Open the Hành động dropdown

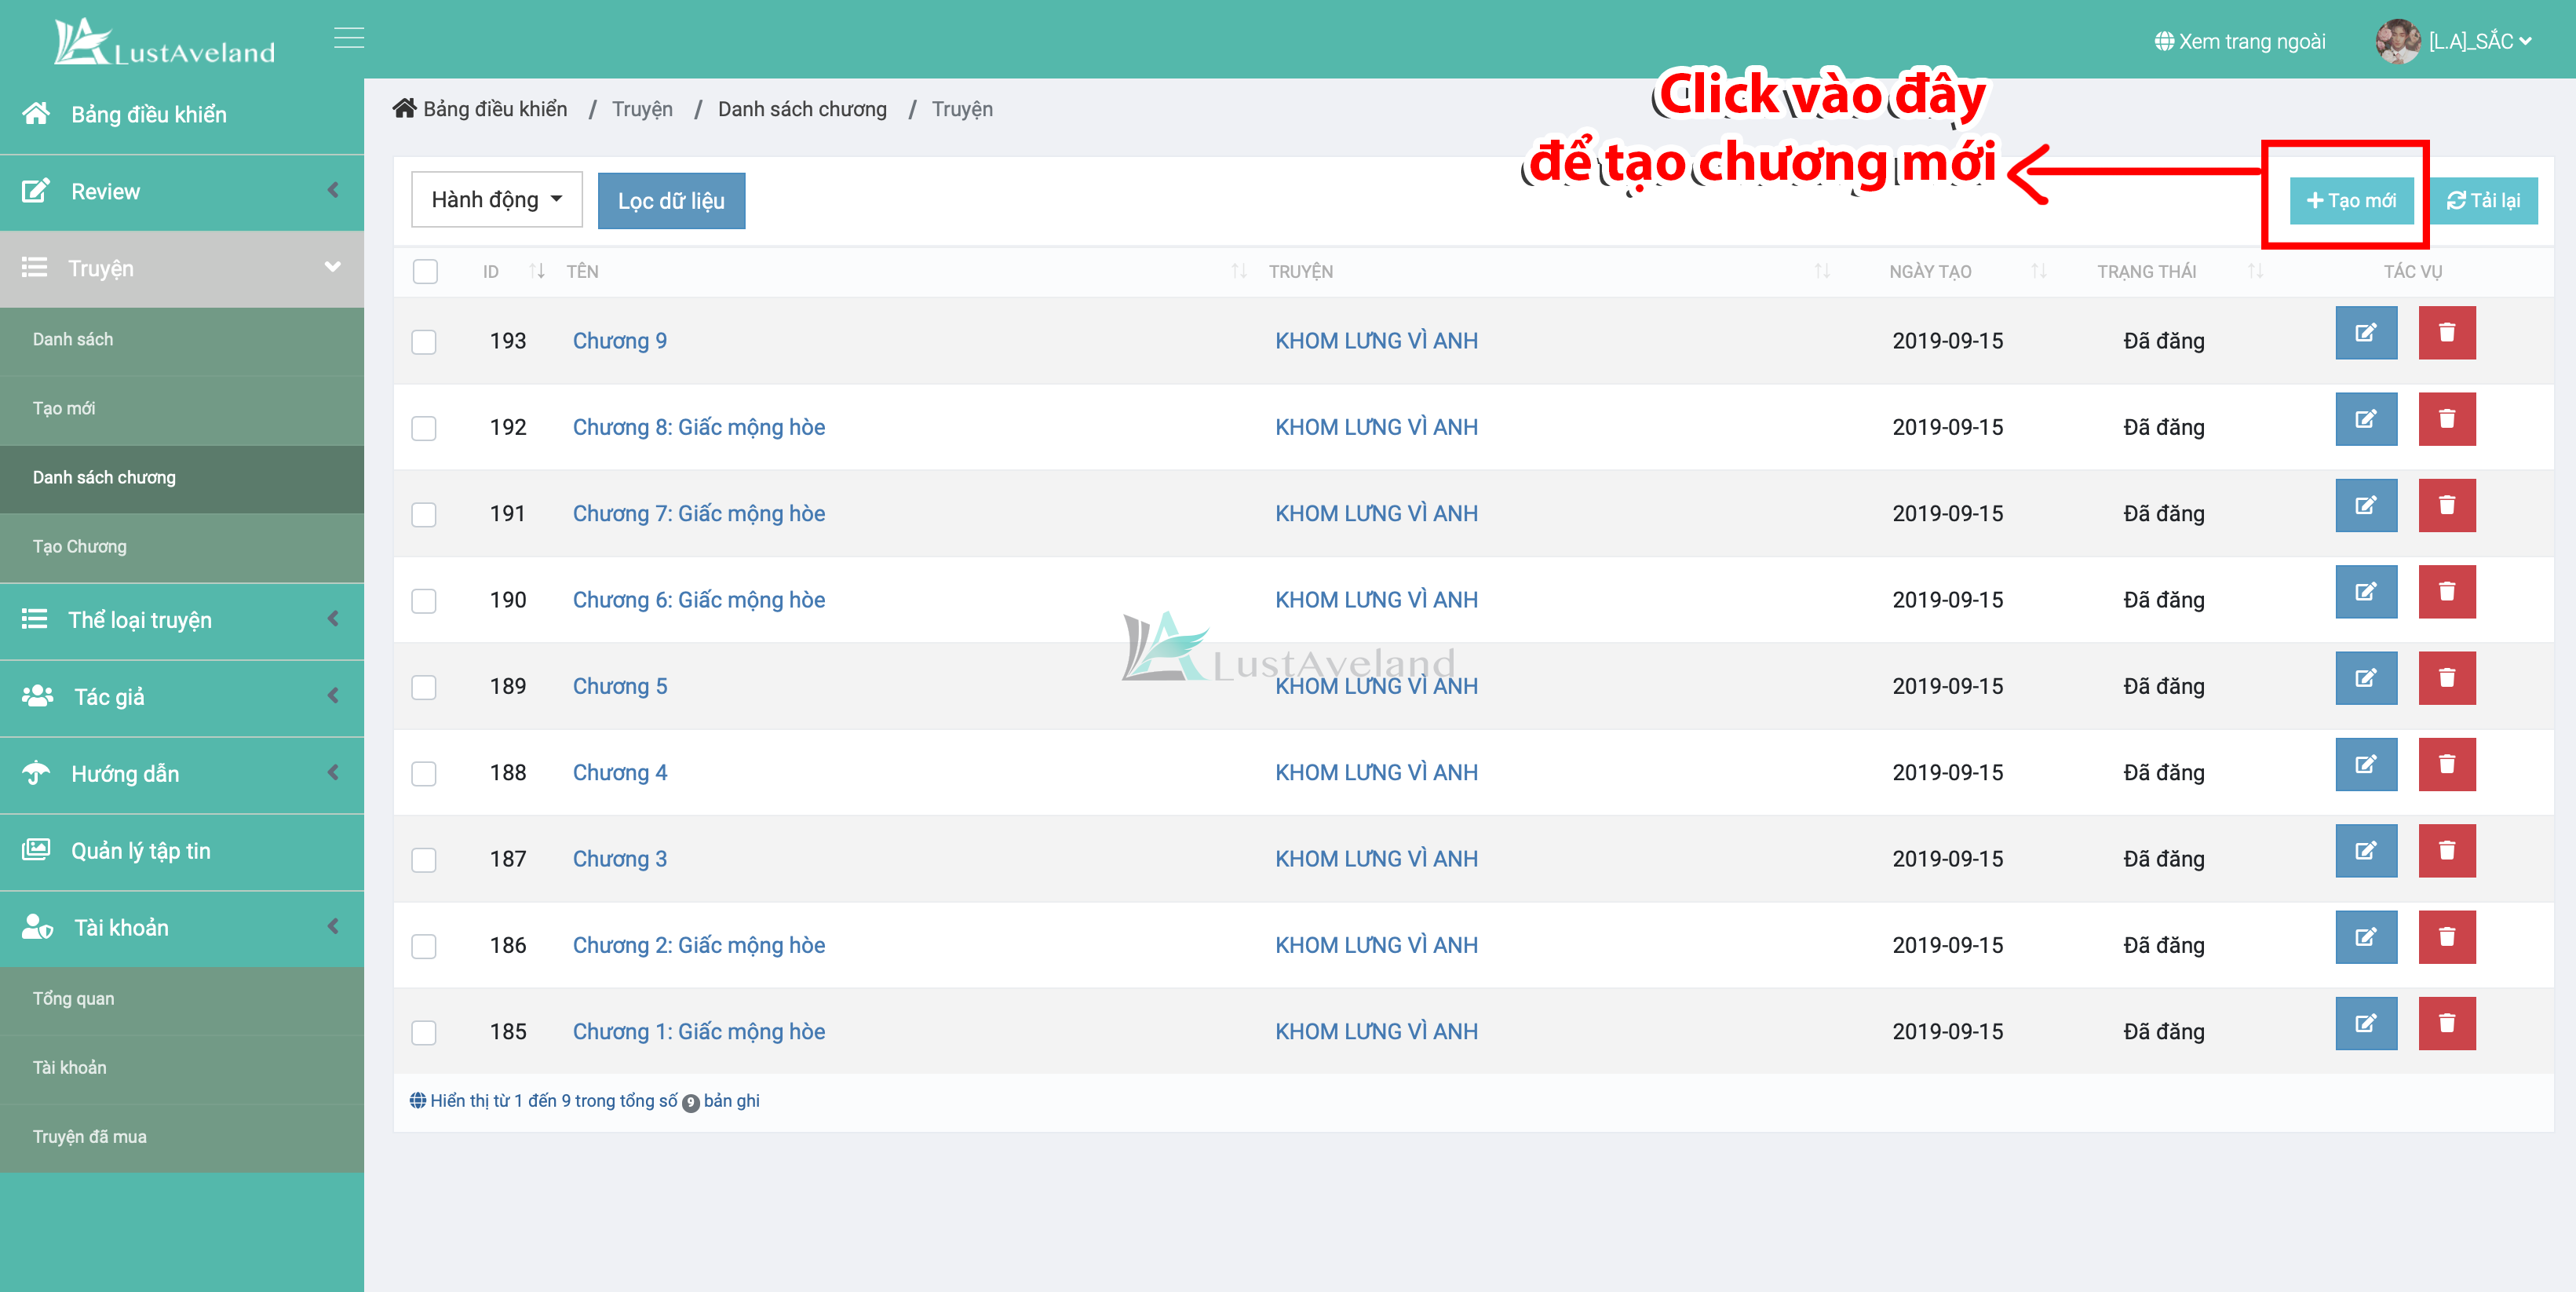[x=497, y=200]
